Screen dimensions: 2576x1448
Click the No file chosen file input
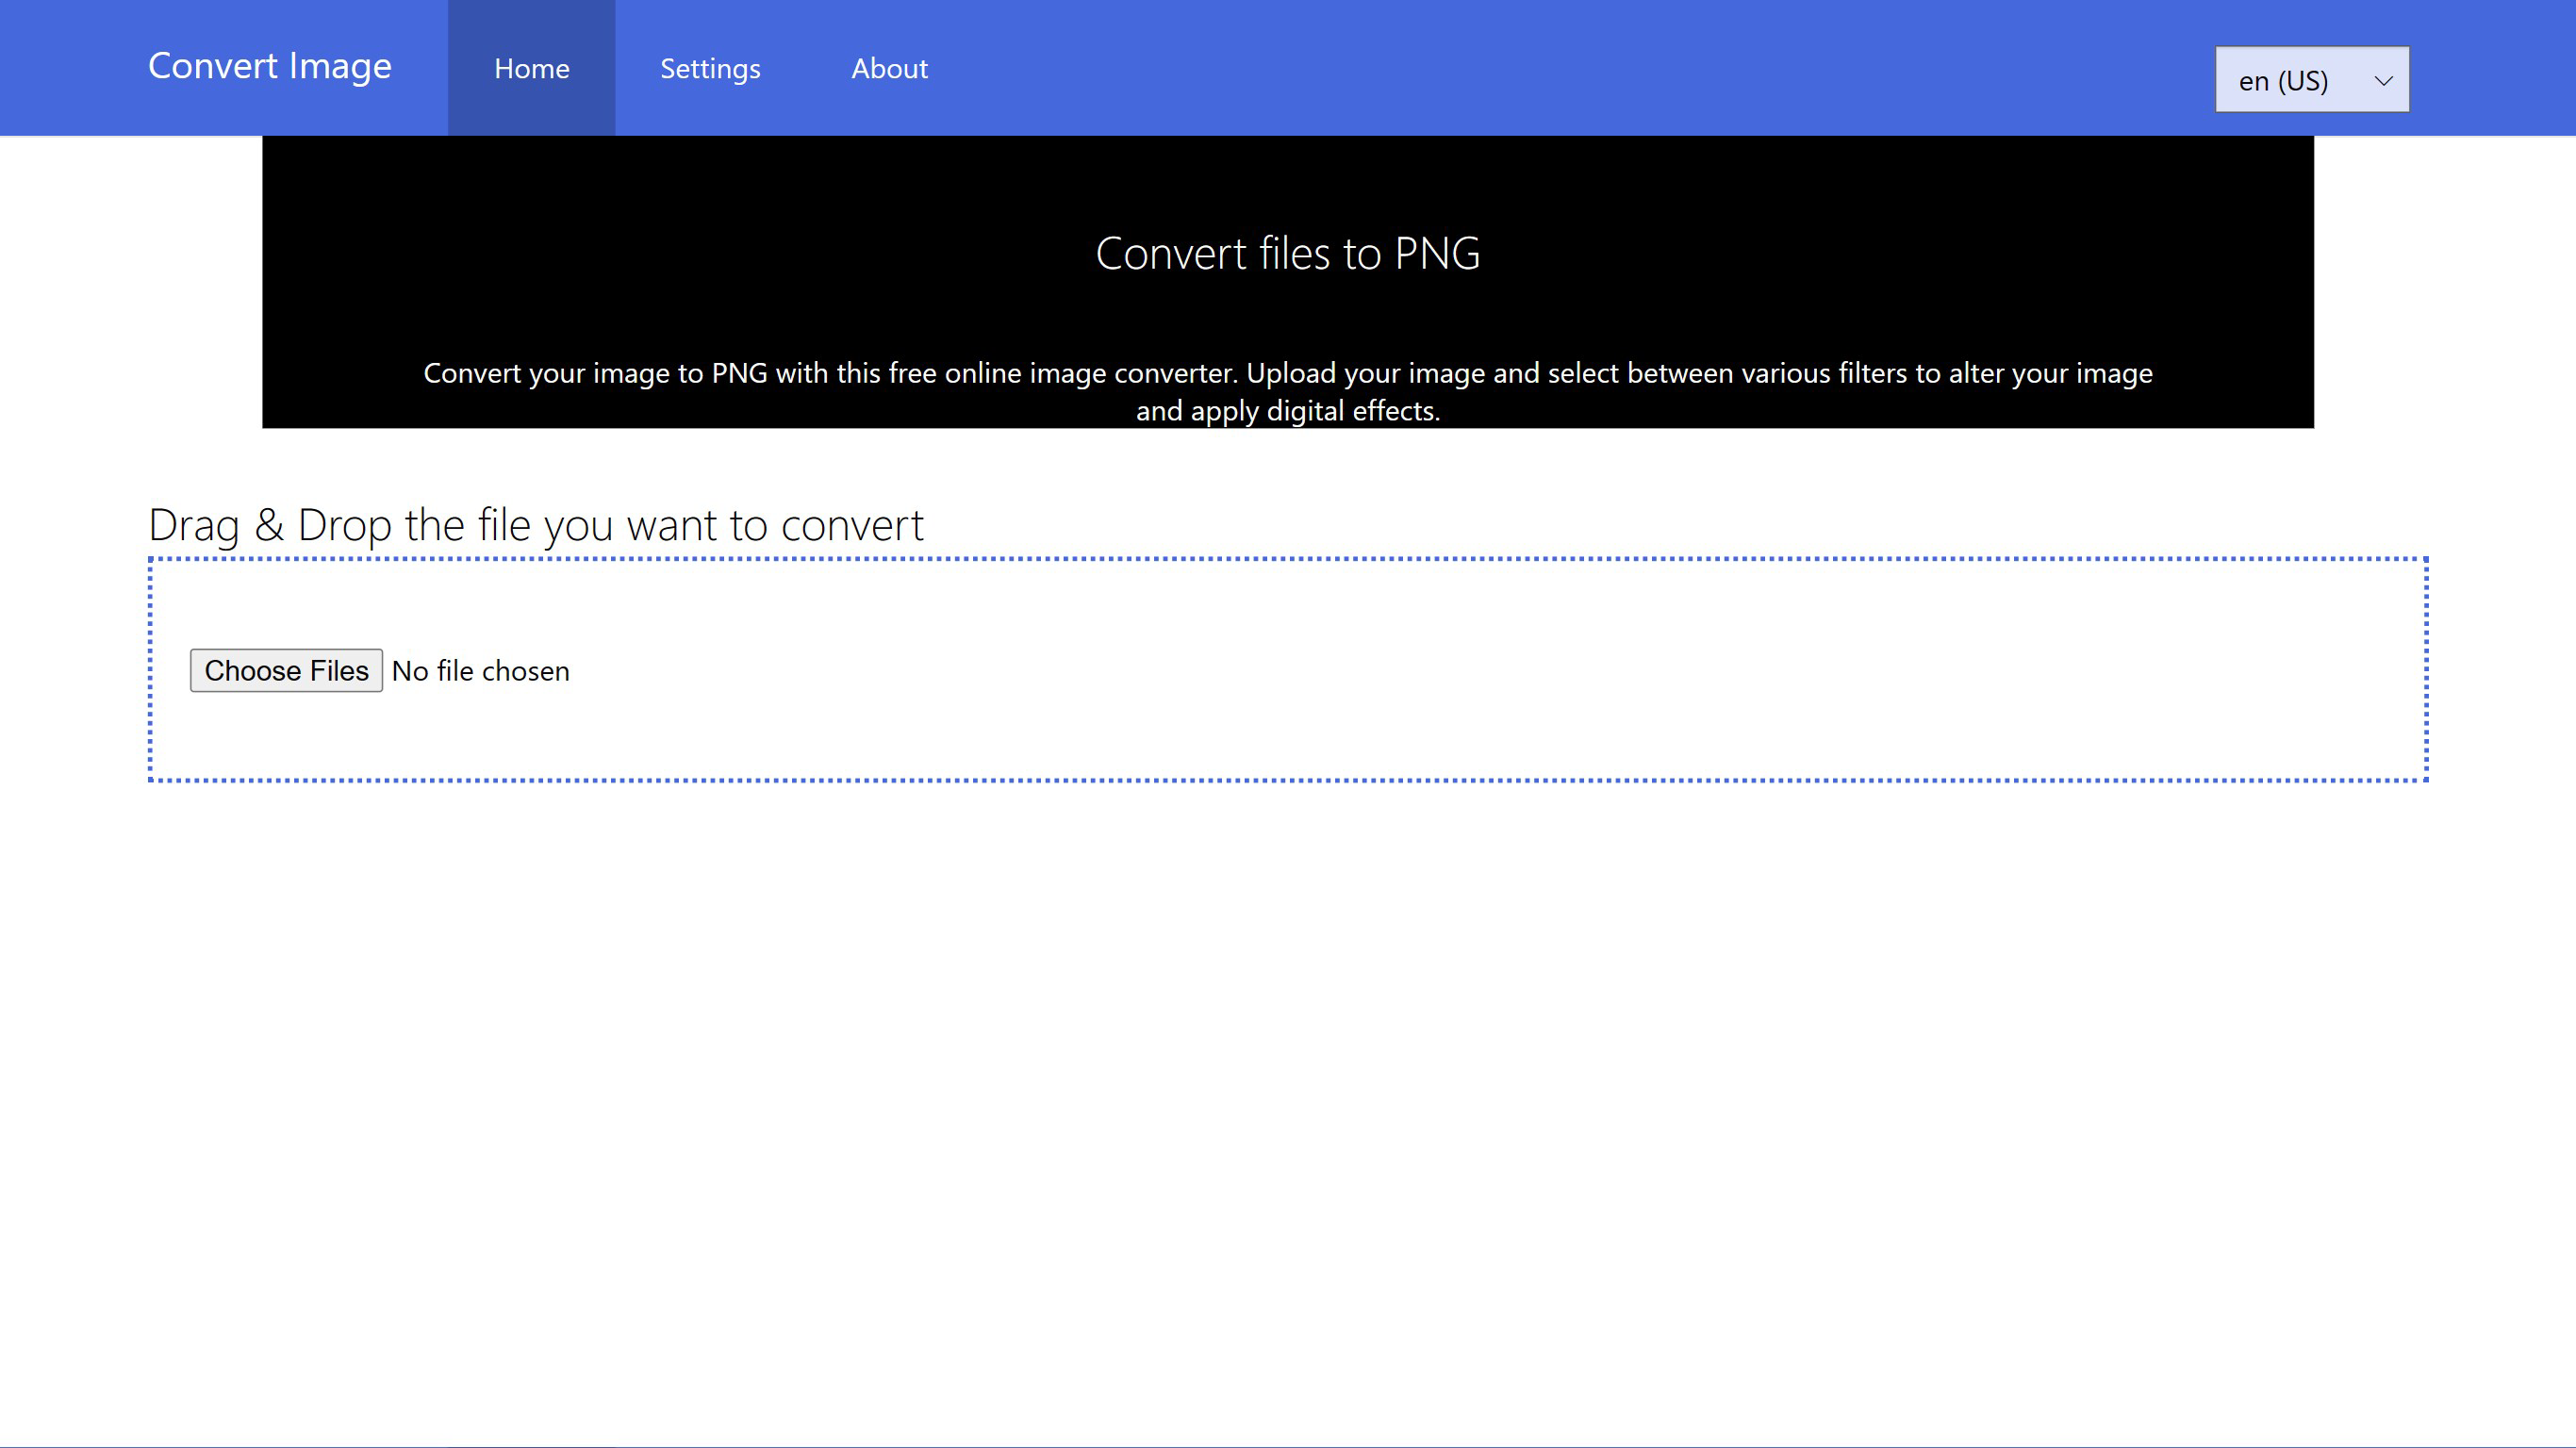(480, 670)
